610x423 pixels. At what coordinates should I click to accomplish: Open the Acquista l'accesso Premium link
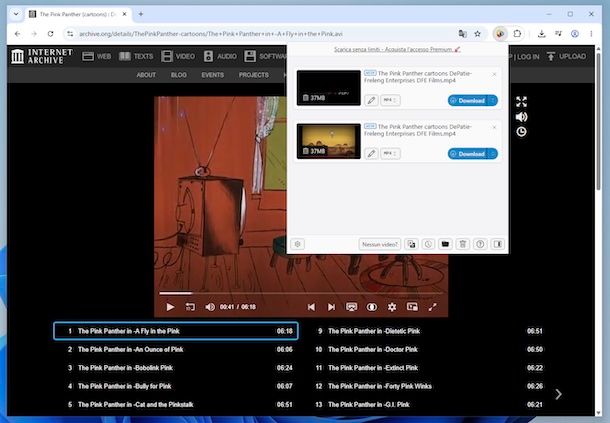point(397,49)
